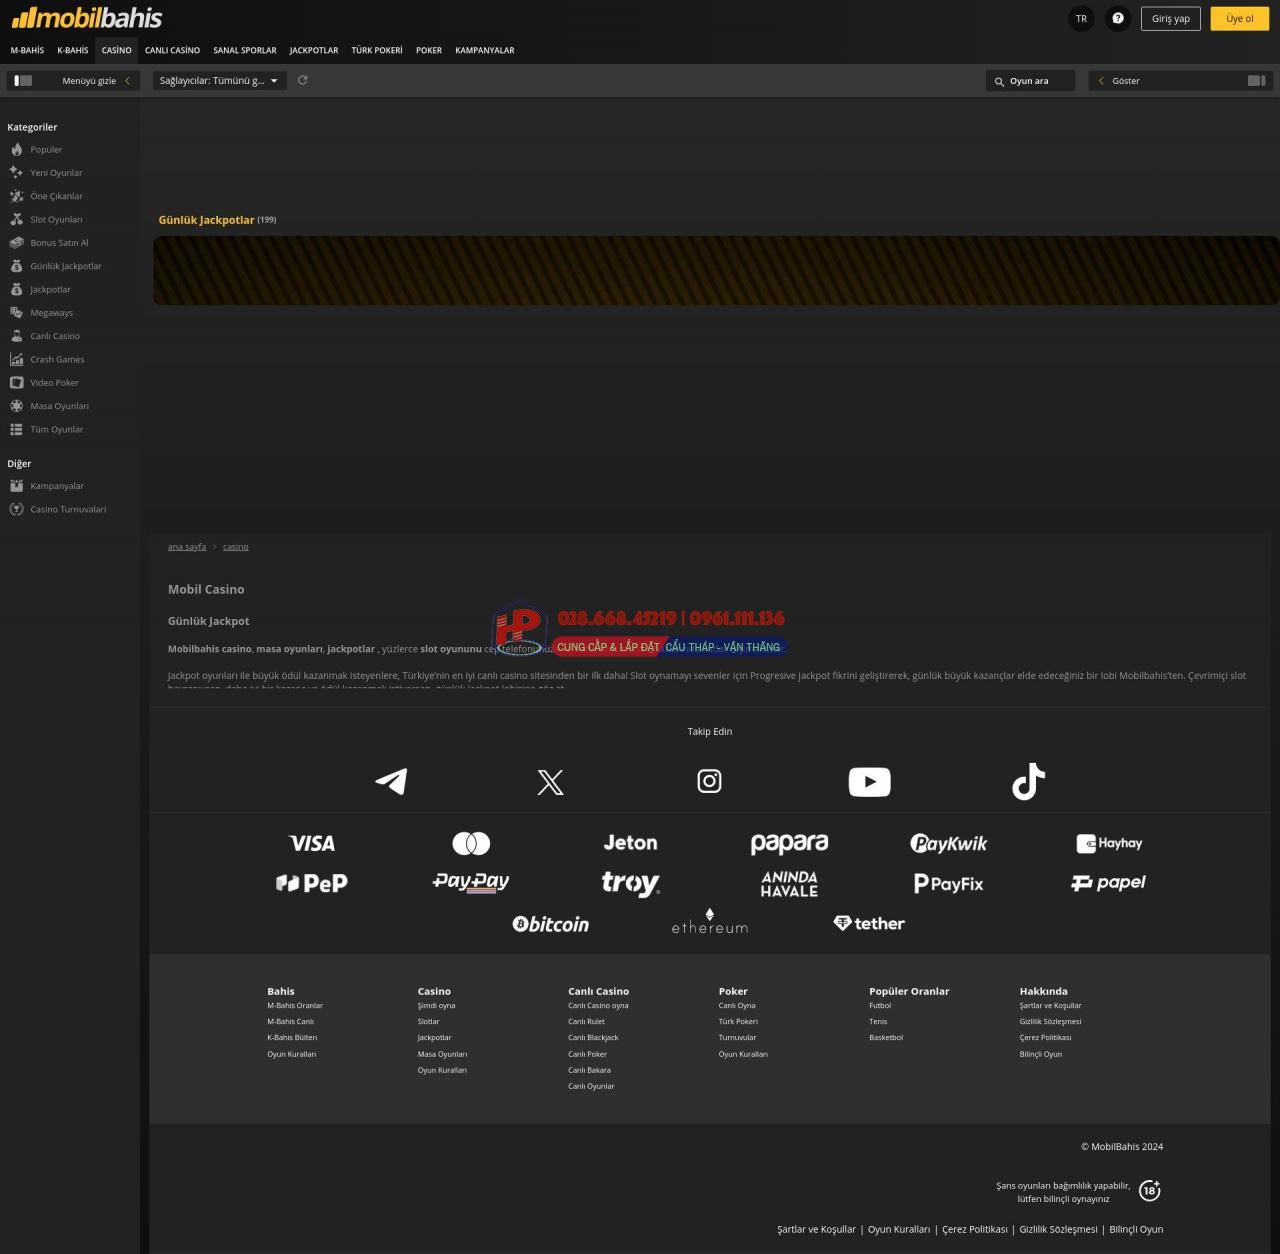This screenshot has width=1280, height=1254.
Task: Click the Crash Games chart icon
Action: 16,359
